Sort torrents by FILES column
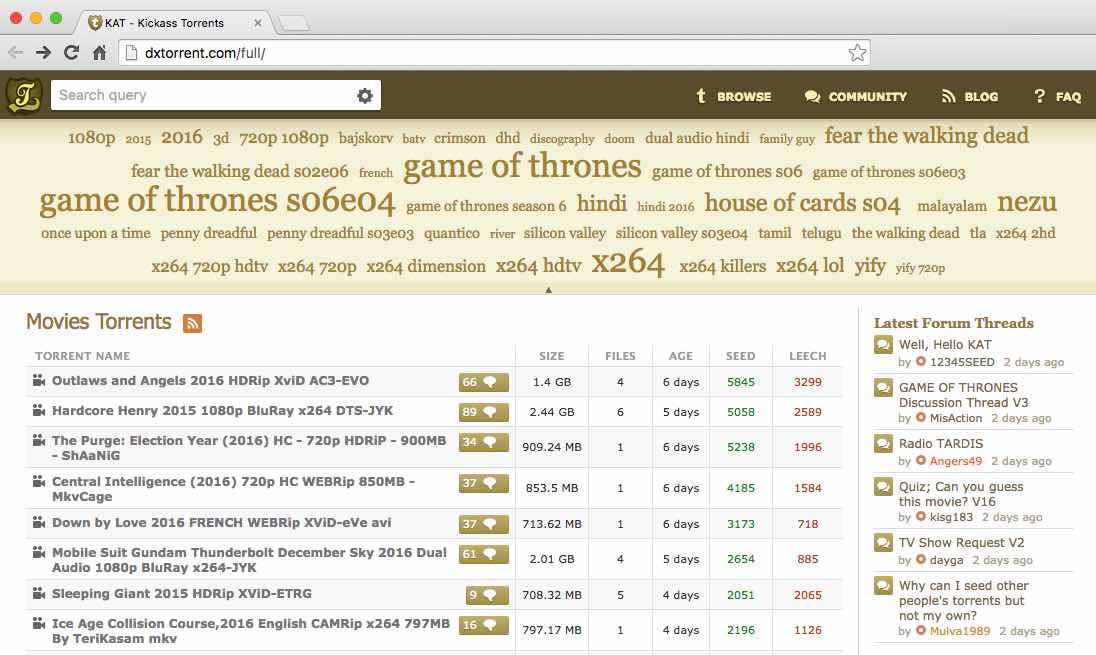Screen dimensions: 1096x655 620,356
